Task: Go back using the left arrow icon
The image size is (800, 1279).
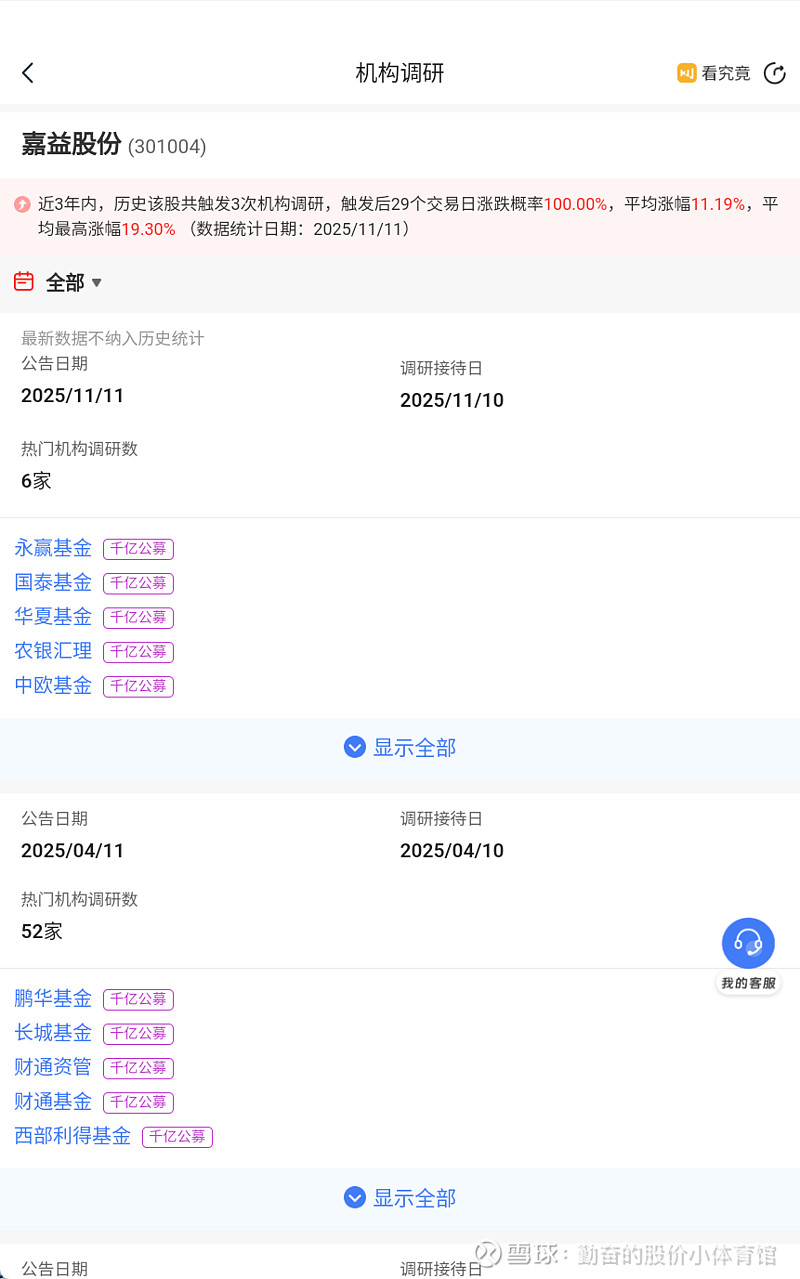Action: 28,73
